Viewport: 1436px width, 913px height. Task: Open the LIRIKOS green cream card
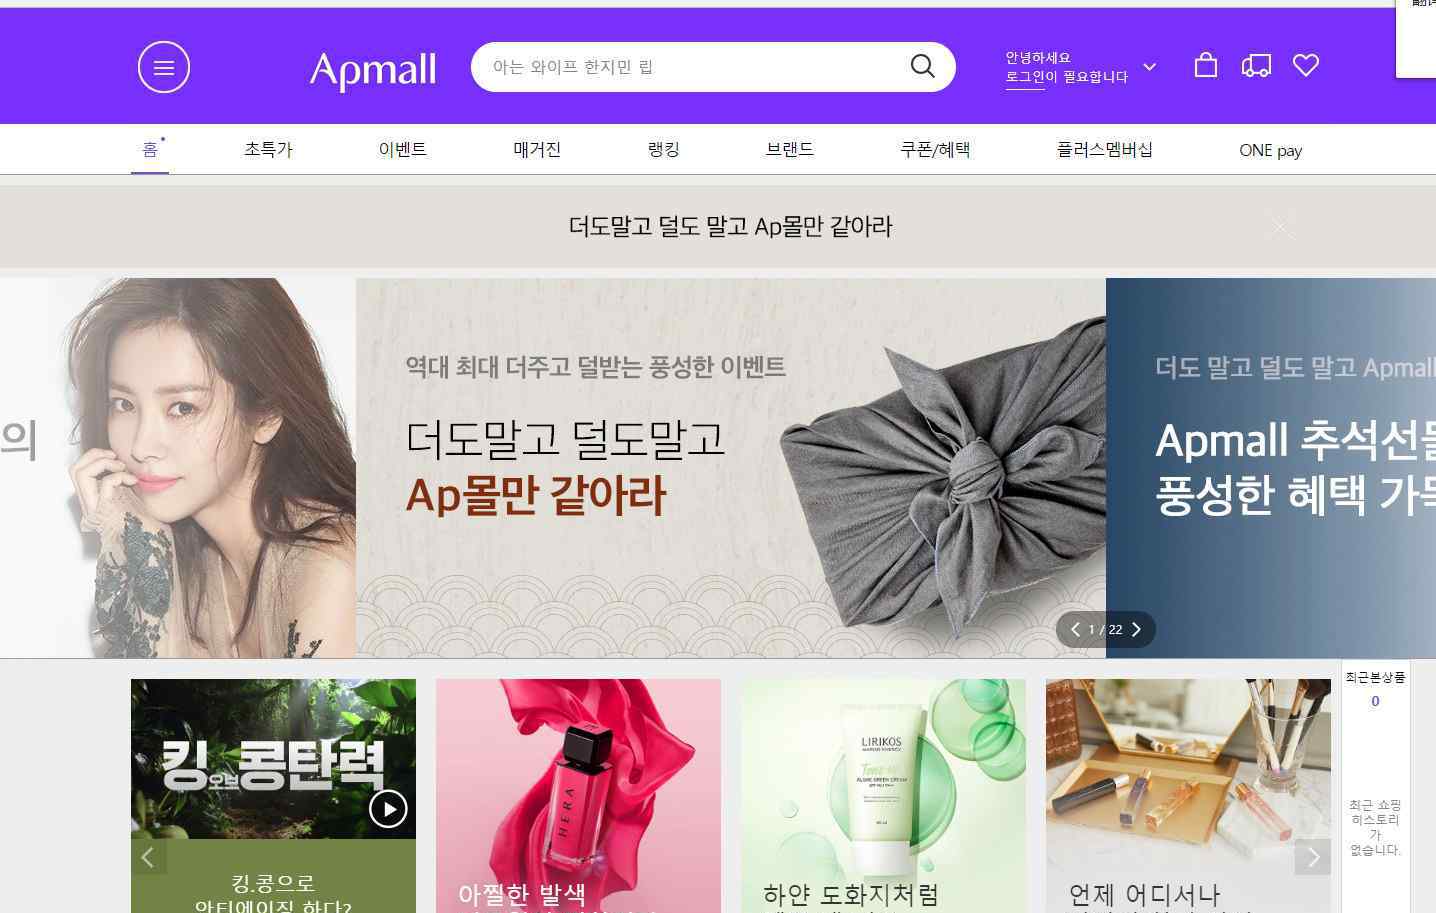click(883, 796)
